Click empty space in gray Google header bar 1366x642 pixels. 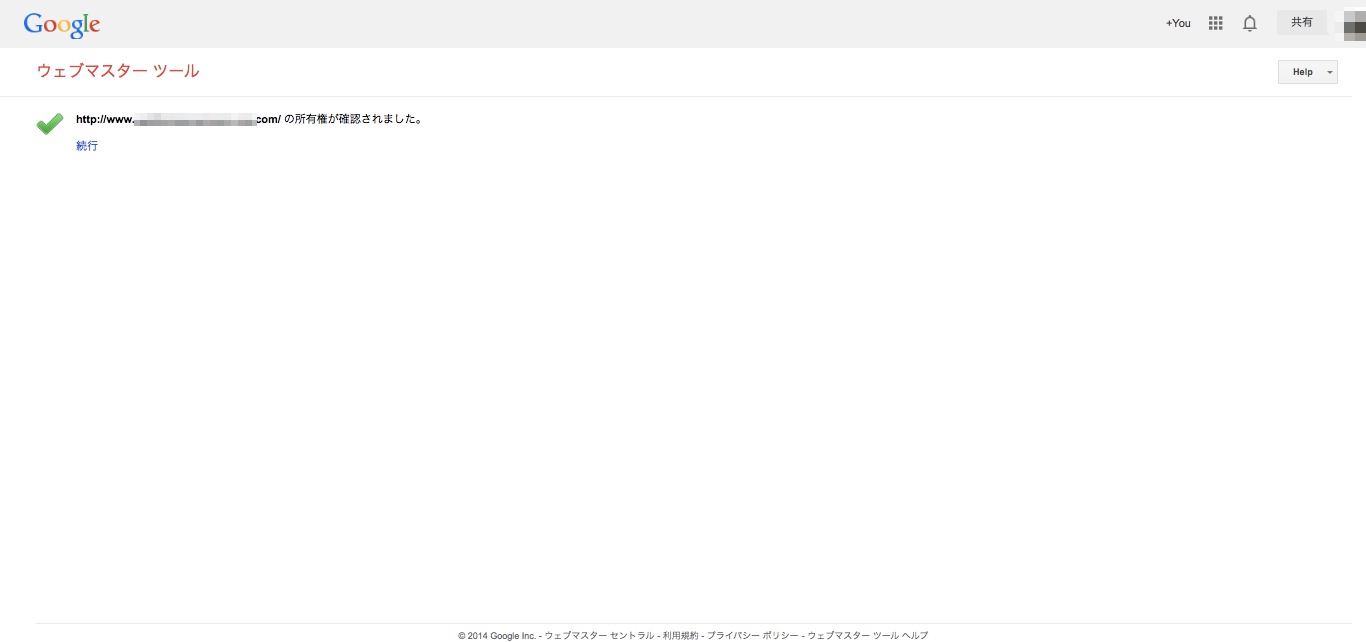pos(640,23)
